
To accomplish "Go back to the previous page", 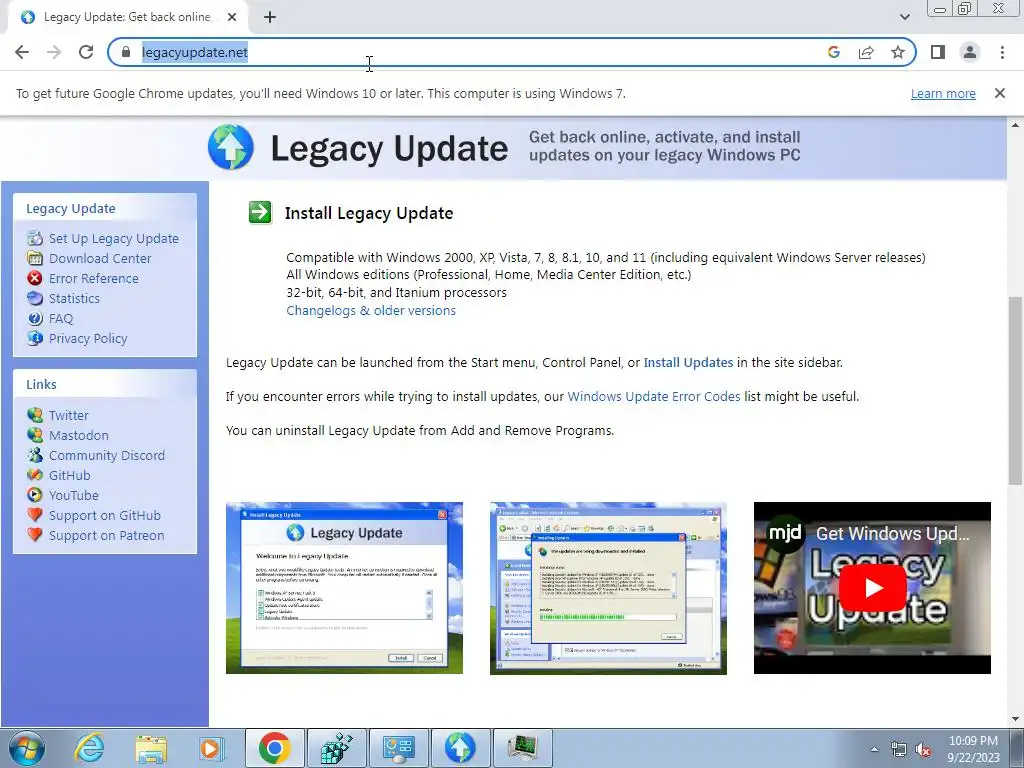I will click(x=22, y=52).
